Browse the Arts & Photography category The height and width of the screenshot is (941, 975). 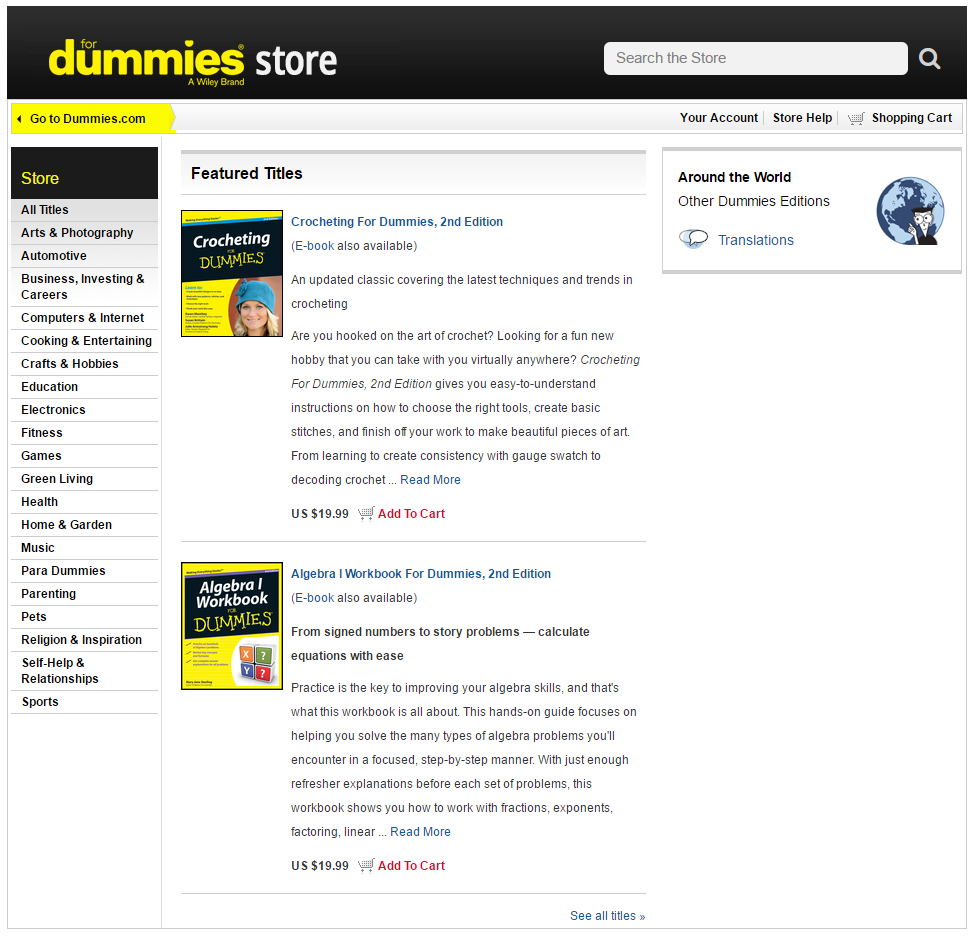85,233
